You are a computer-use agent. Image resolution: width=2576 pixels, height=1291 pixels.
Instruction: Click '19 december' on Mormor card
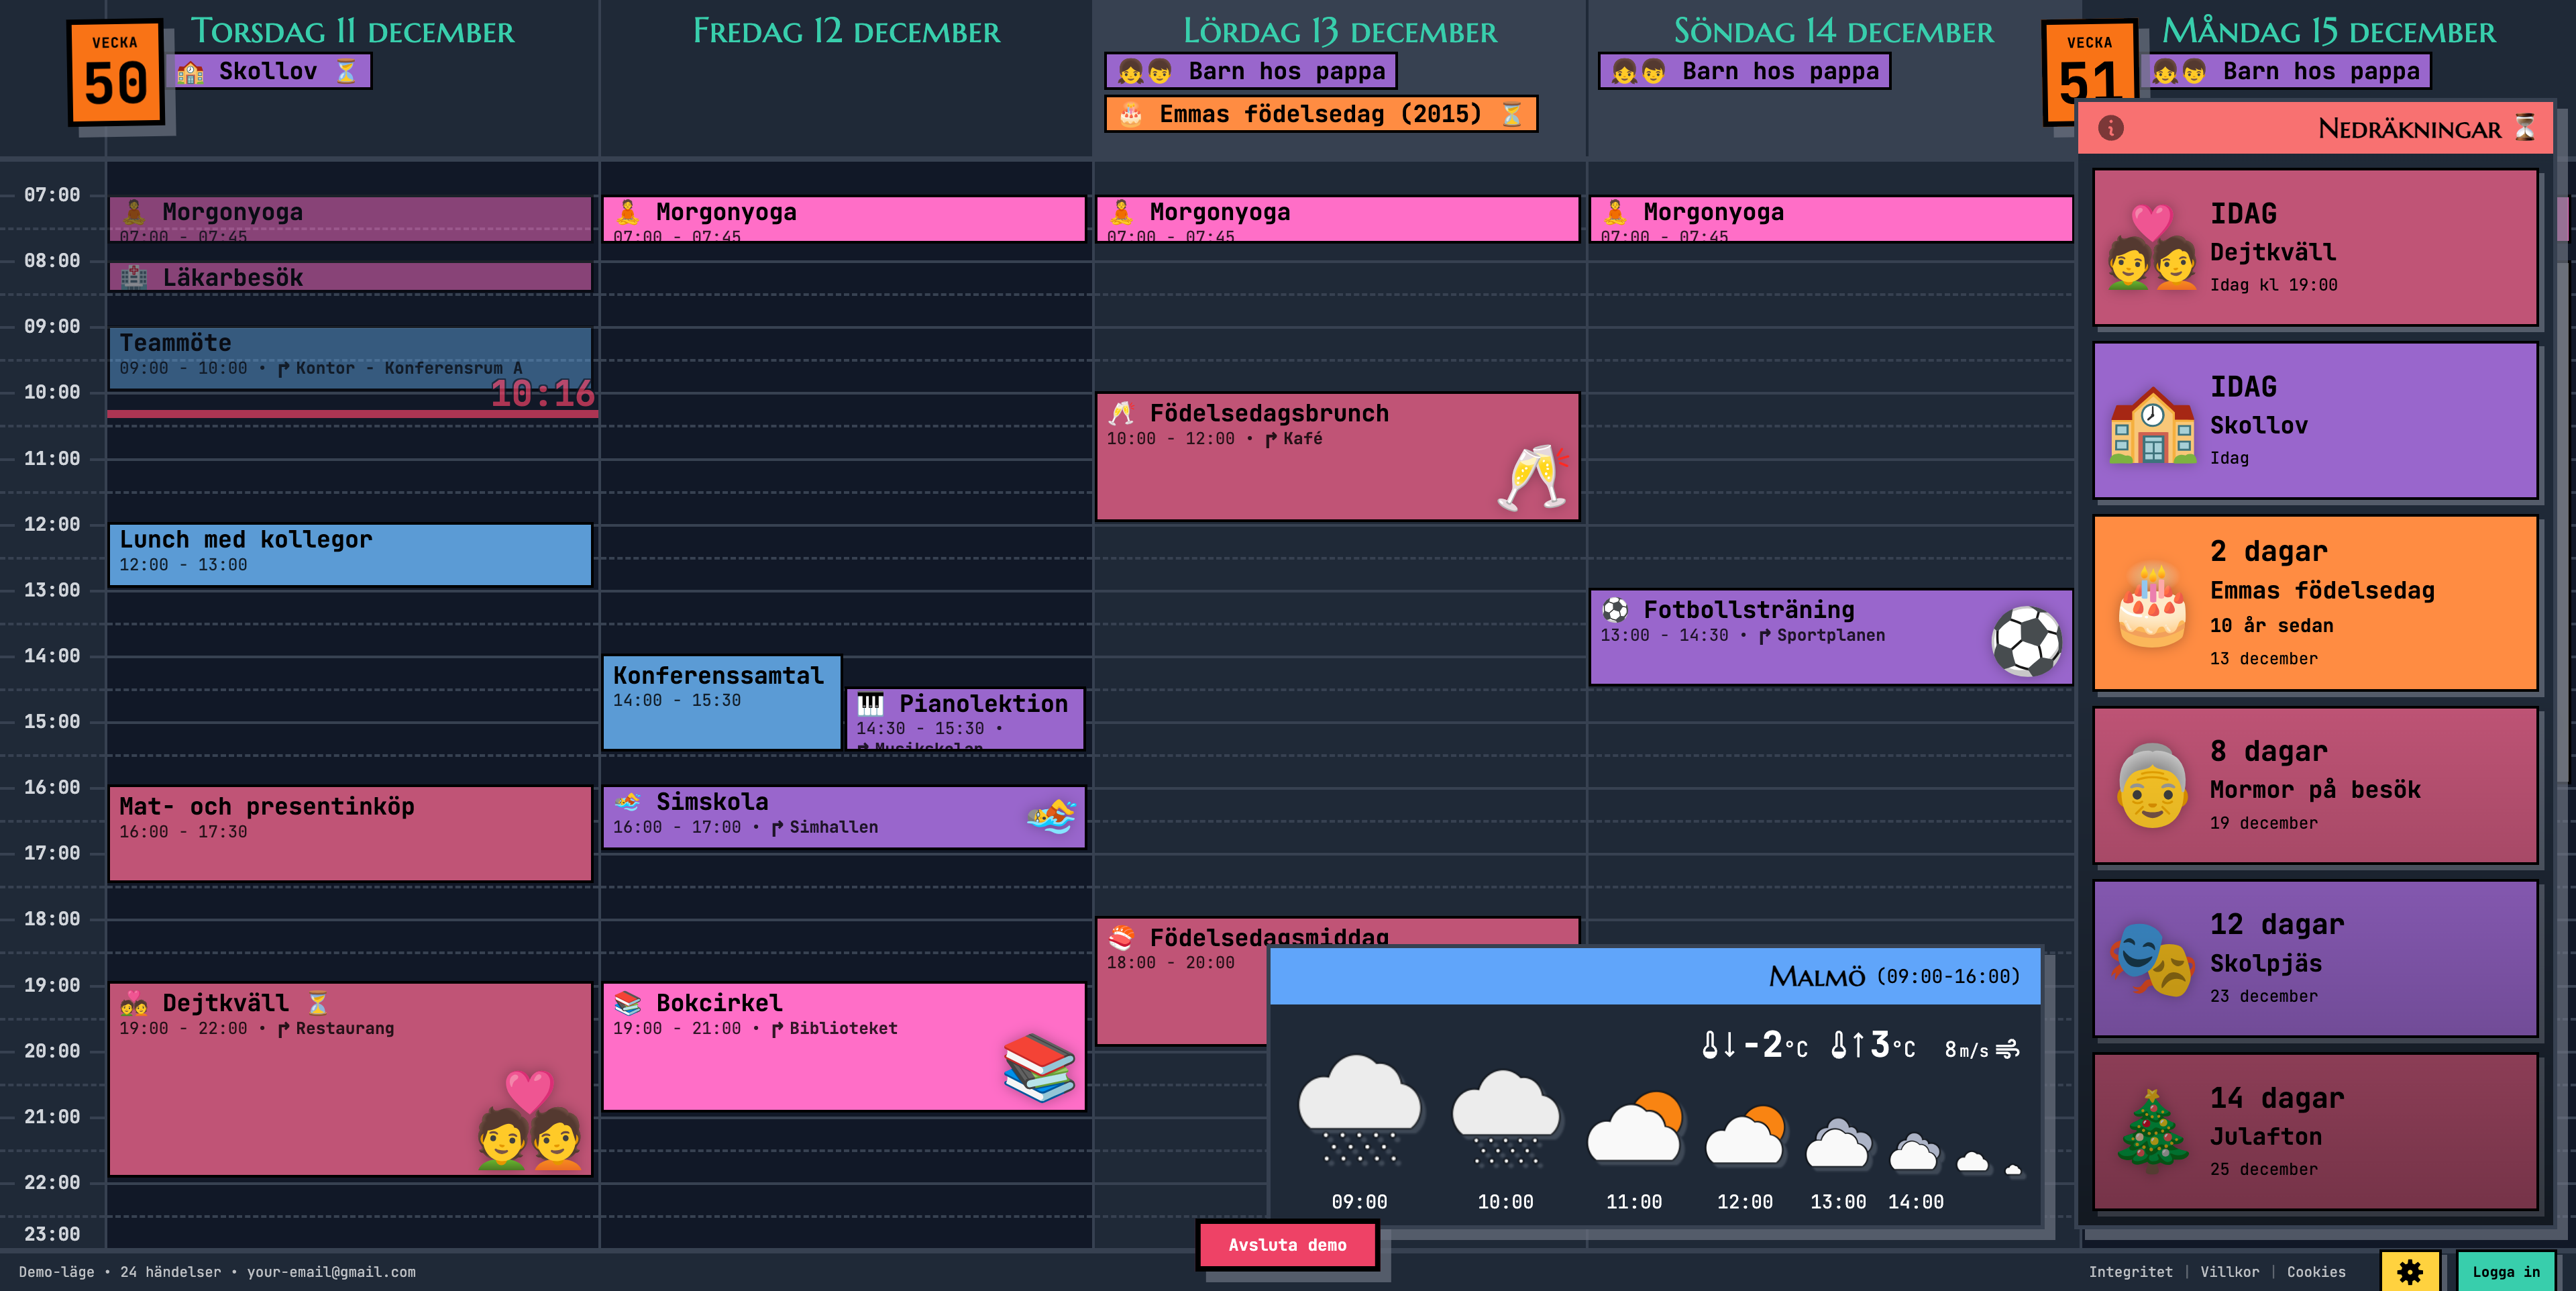pyautogui.click(x=2263, y=823)
